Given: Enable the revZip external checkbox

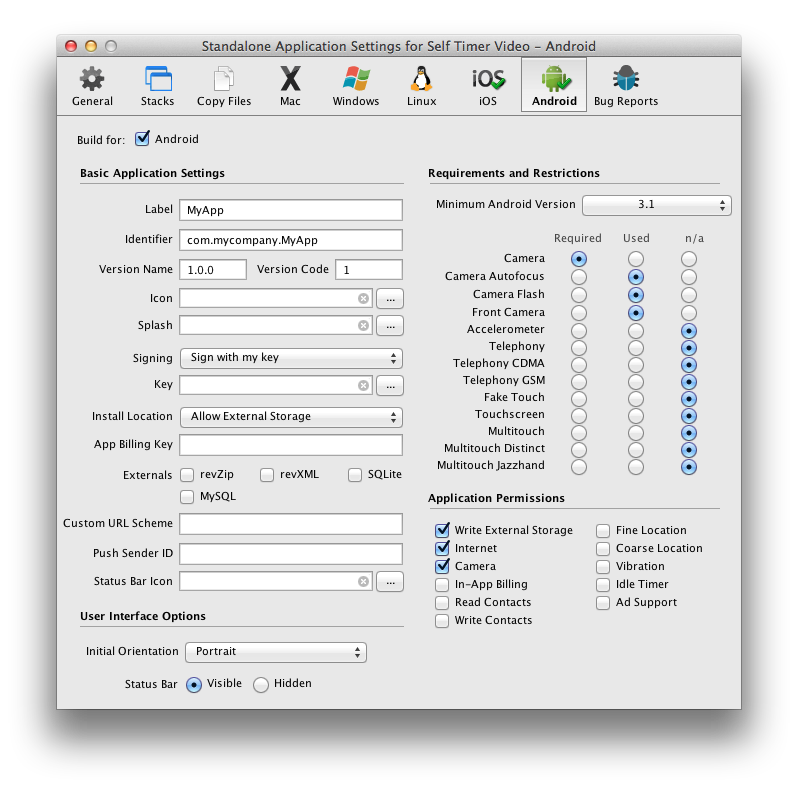Looking at the screenshot, I should tap(187, 475).
